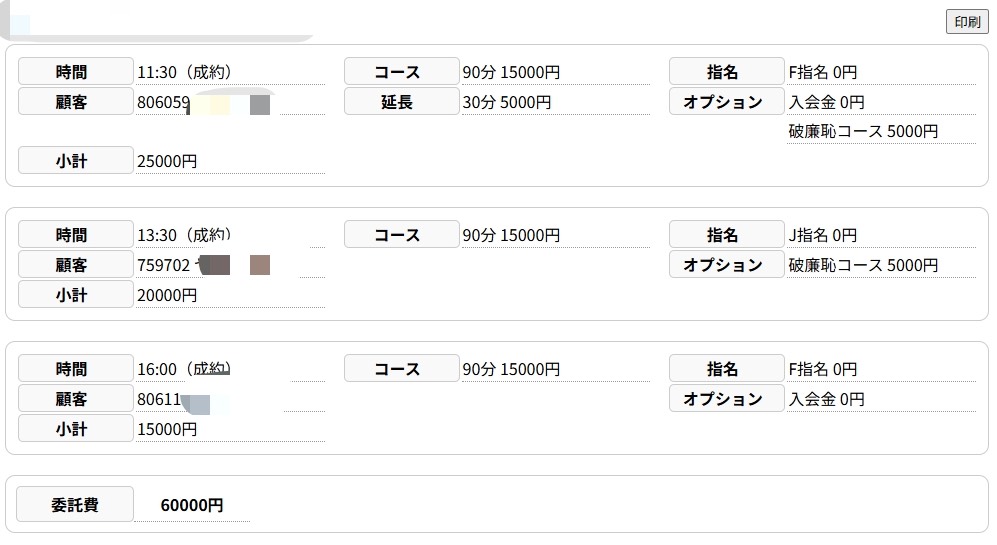Click the 印刷 print button
This screenshot has width=997, height=545.
[x=966, y=22]
